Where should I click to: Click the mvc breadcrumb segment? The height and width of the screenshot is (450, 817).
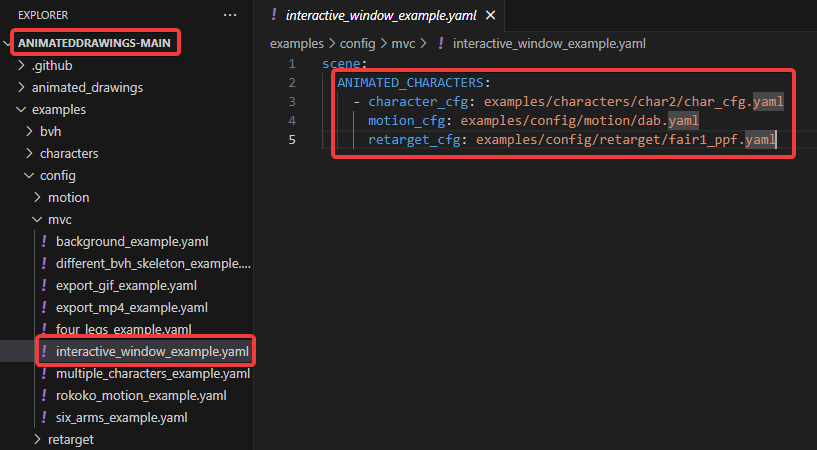click(x=403, y=43)
